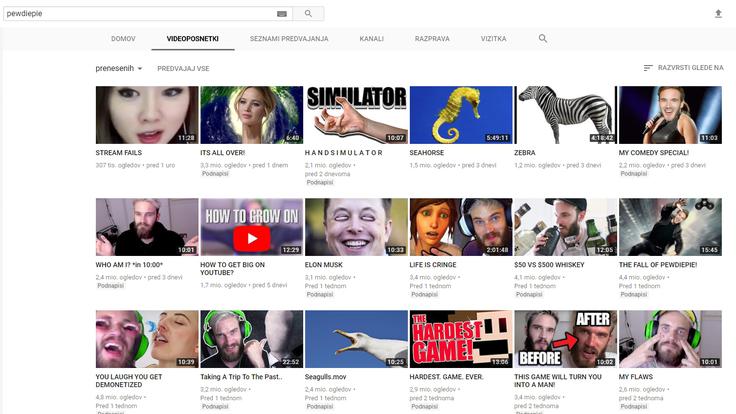Click 307 tis. ogledov text under STREAM FAILS

[x=118, y=165]
